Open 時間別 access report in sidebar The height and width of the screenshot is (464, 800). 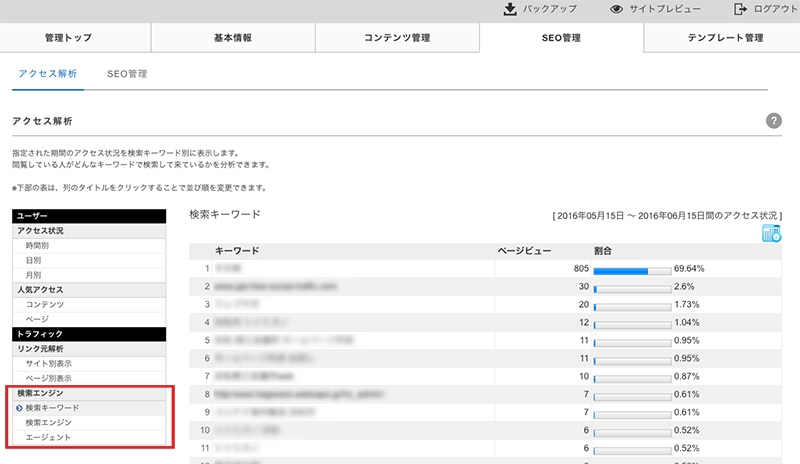point(37,245)
